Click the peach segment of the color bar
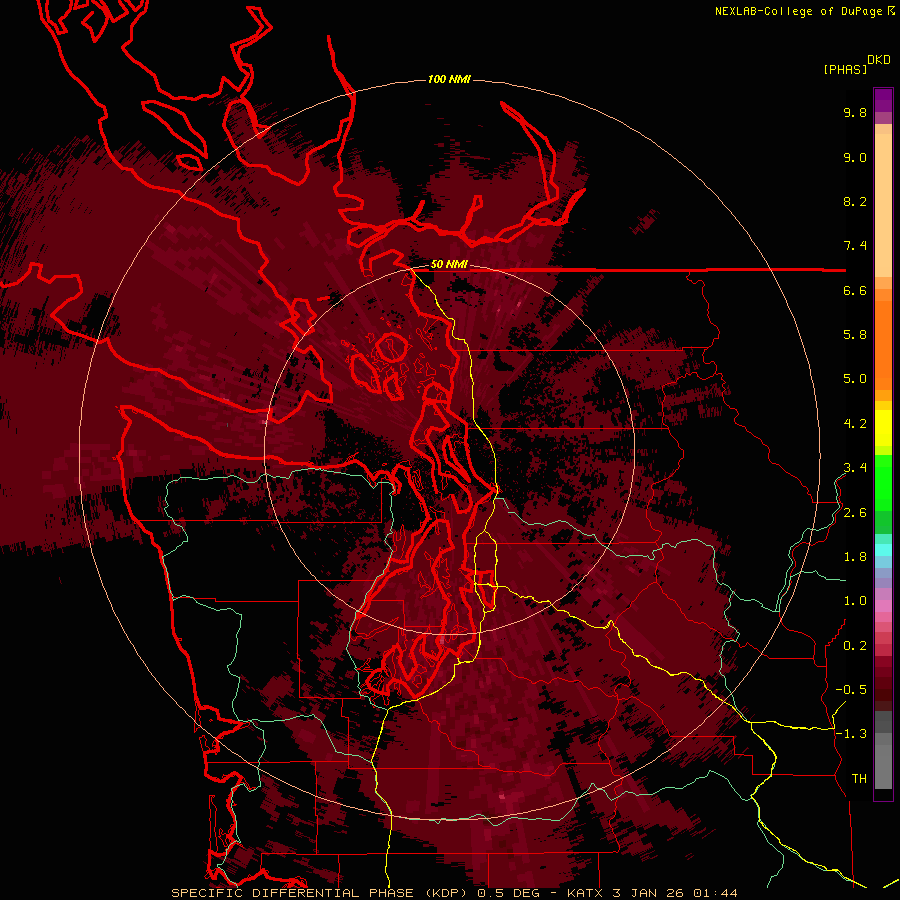The image size is (900, 900). 883,205
